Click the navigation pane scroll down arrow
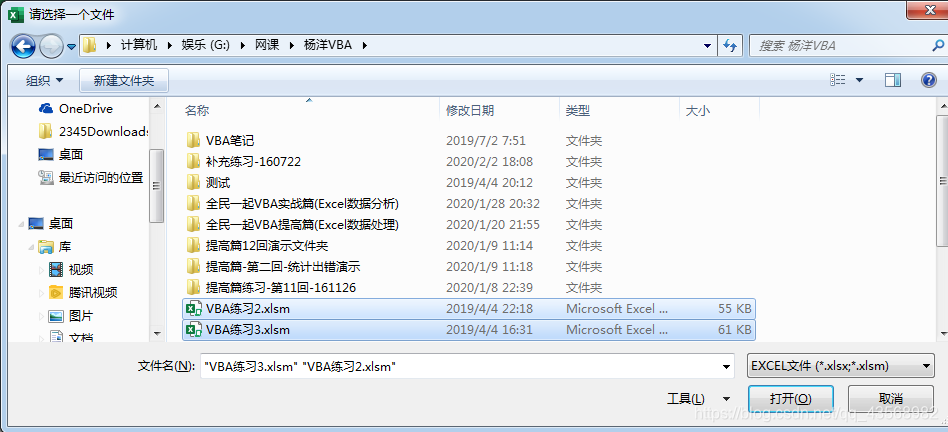 pyautogui.click(x=157, y=333)
